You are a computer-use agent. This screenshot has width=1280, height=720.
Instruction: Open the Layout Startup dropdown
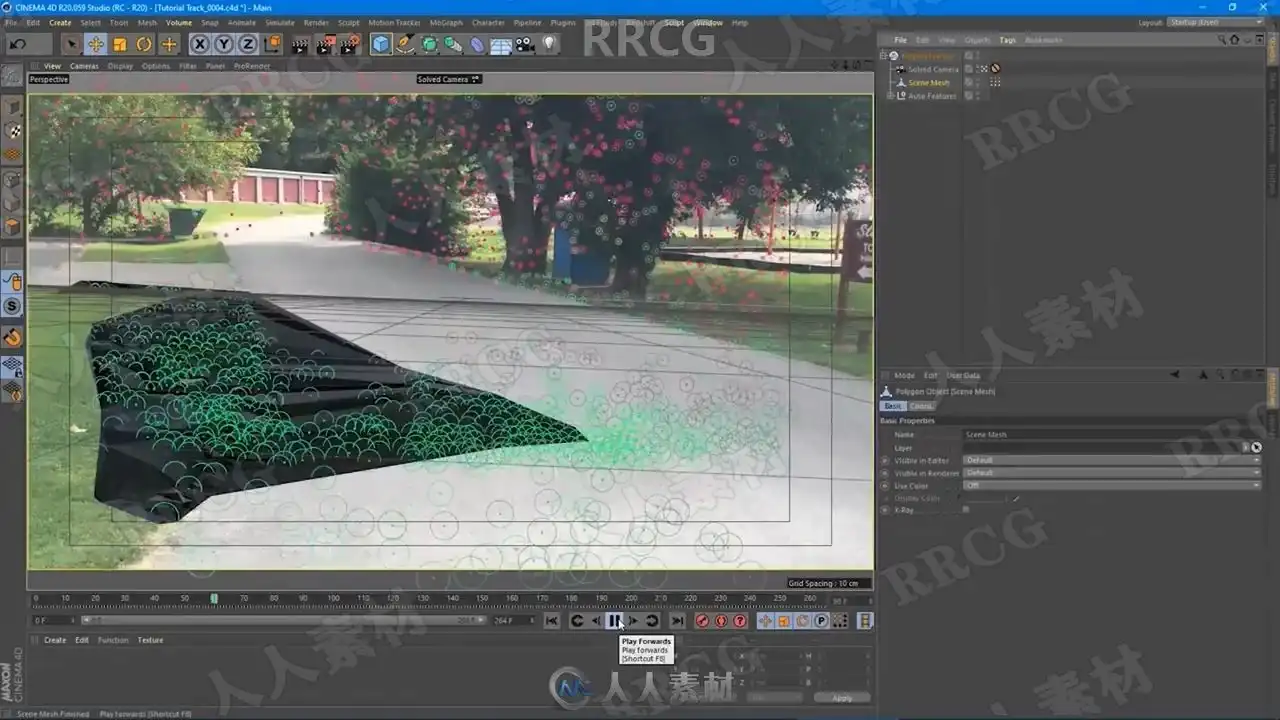click(x=1216, y=22)
